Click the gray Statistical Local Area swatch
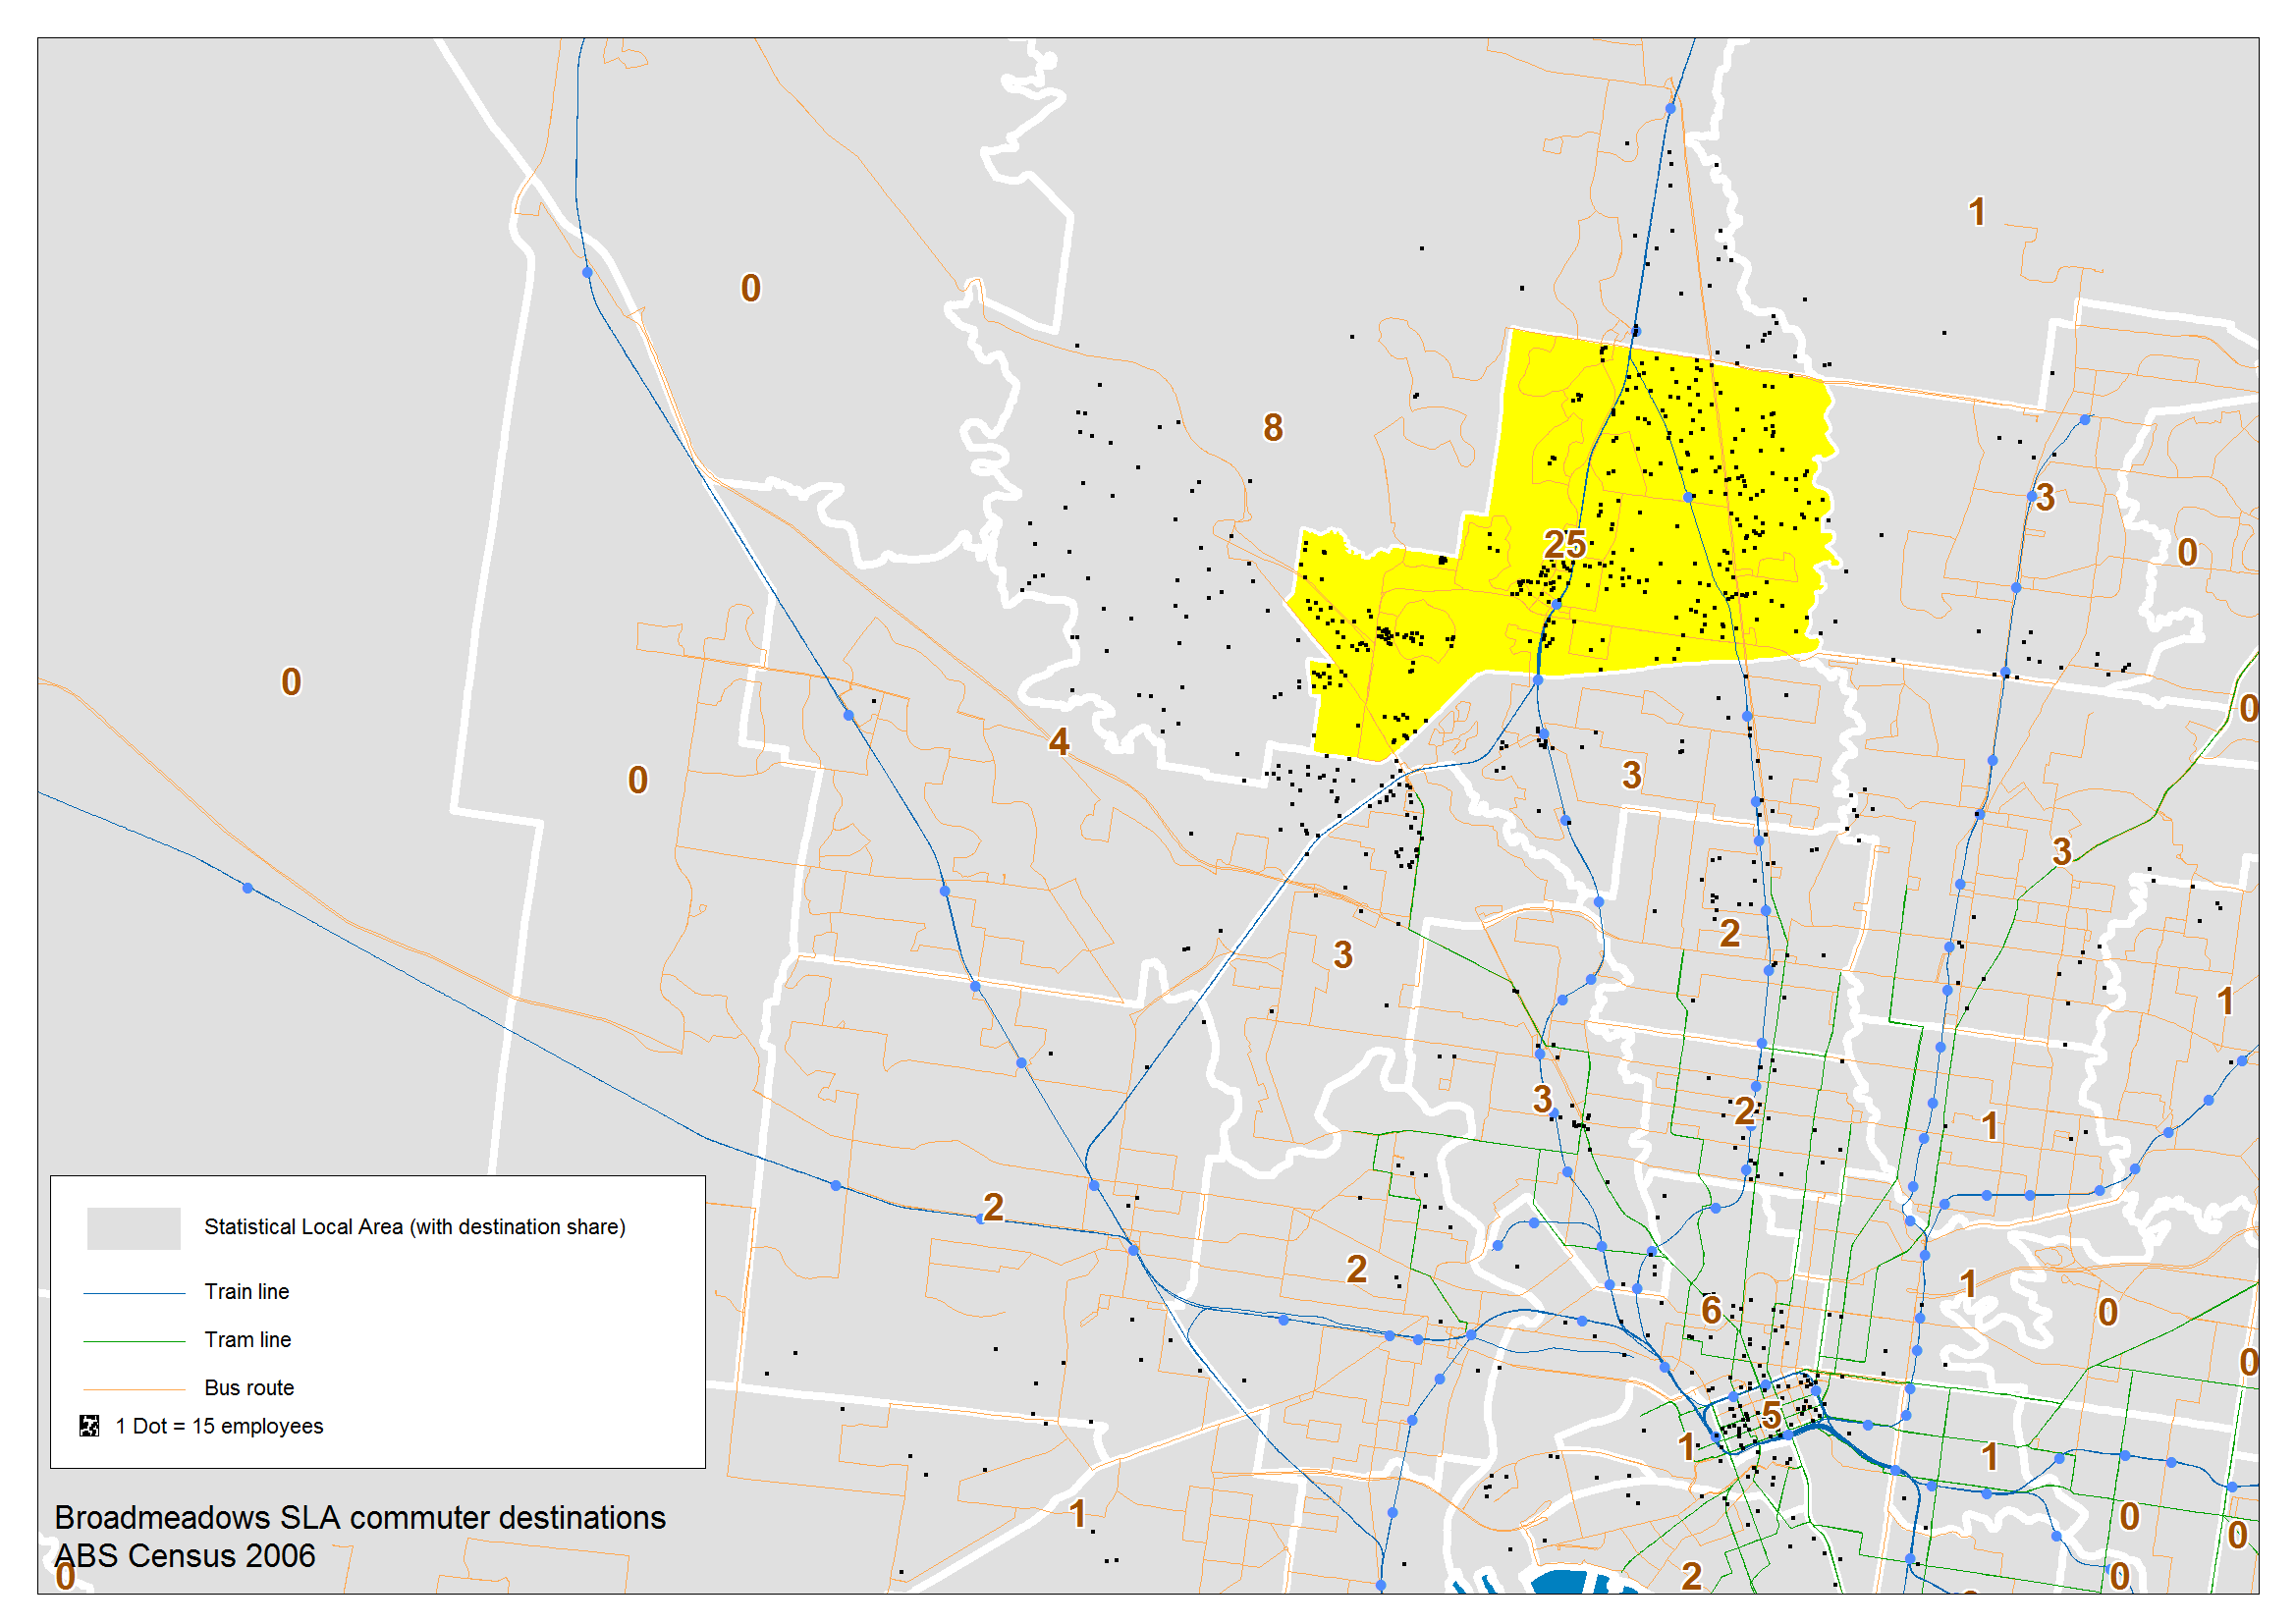The width and height of the screenshot is (2295, 1624). (133, 1227)
